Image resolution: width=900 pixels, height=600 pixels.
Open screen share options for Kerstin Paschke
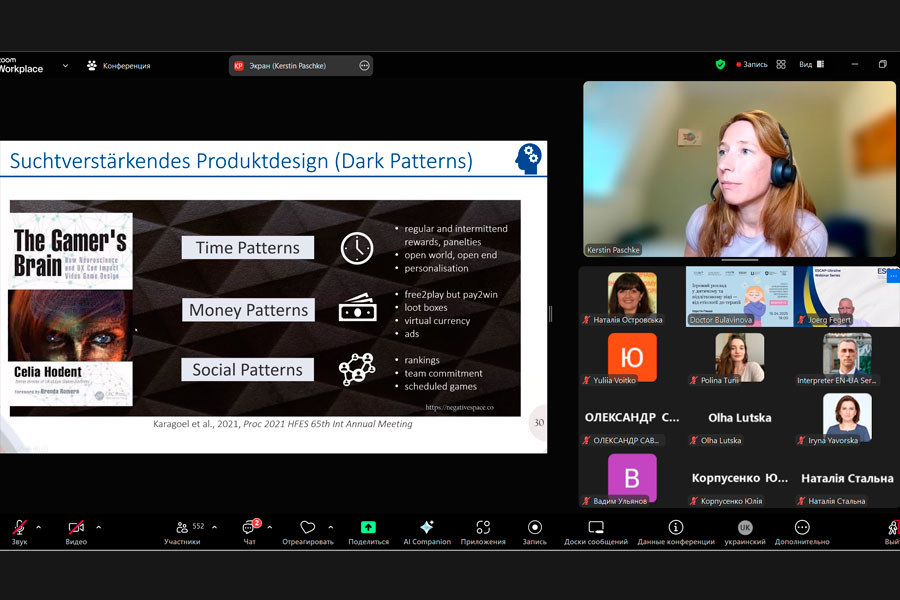tap(364, 66)
